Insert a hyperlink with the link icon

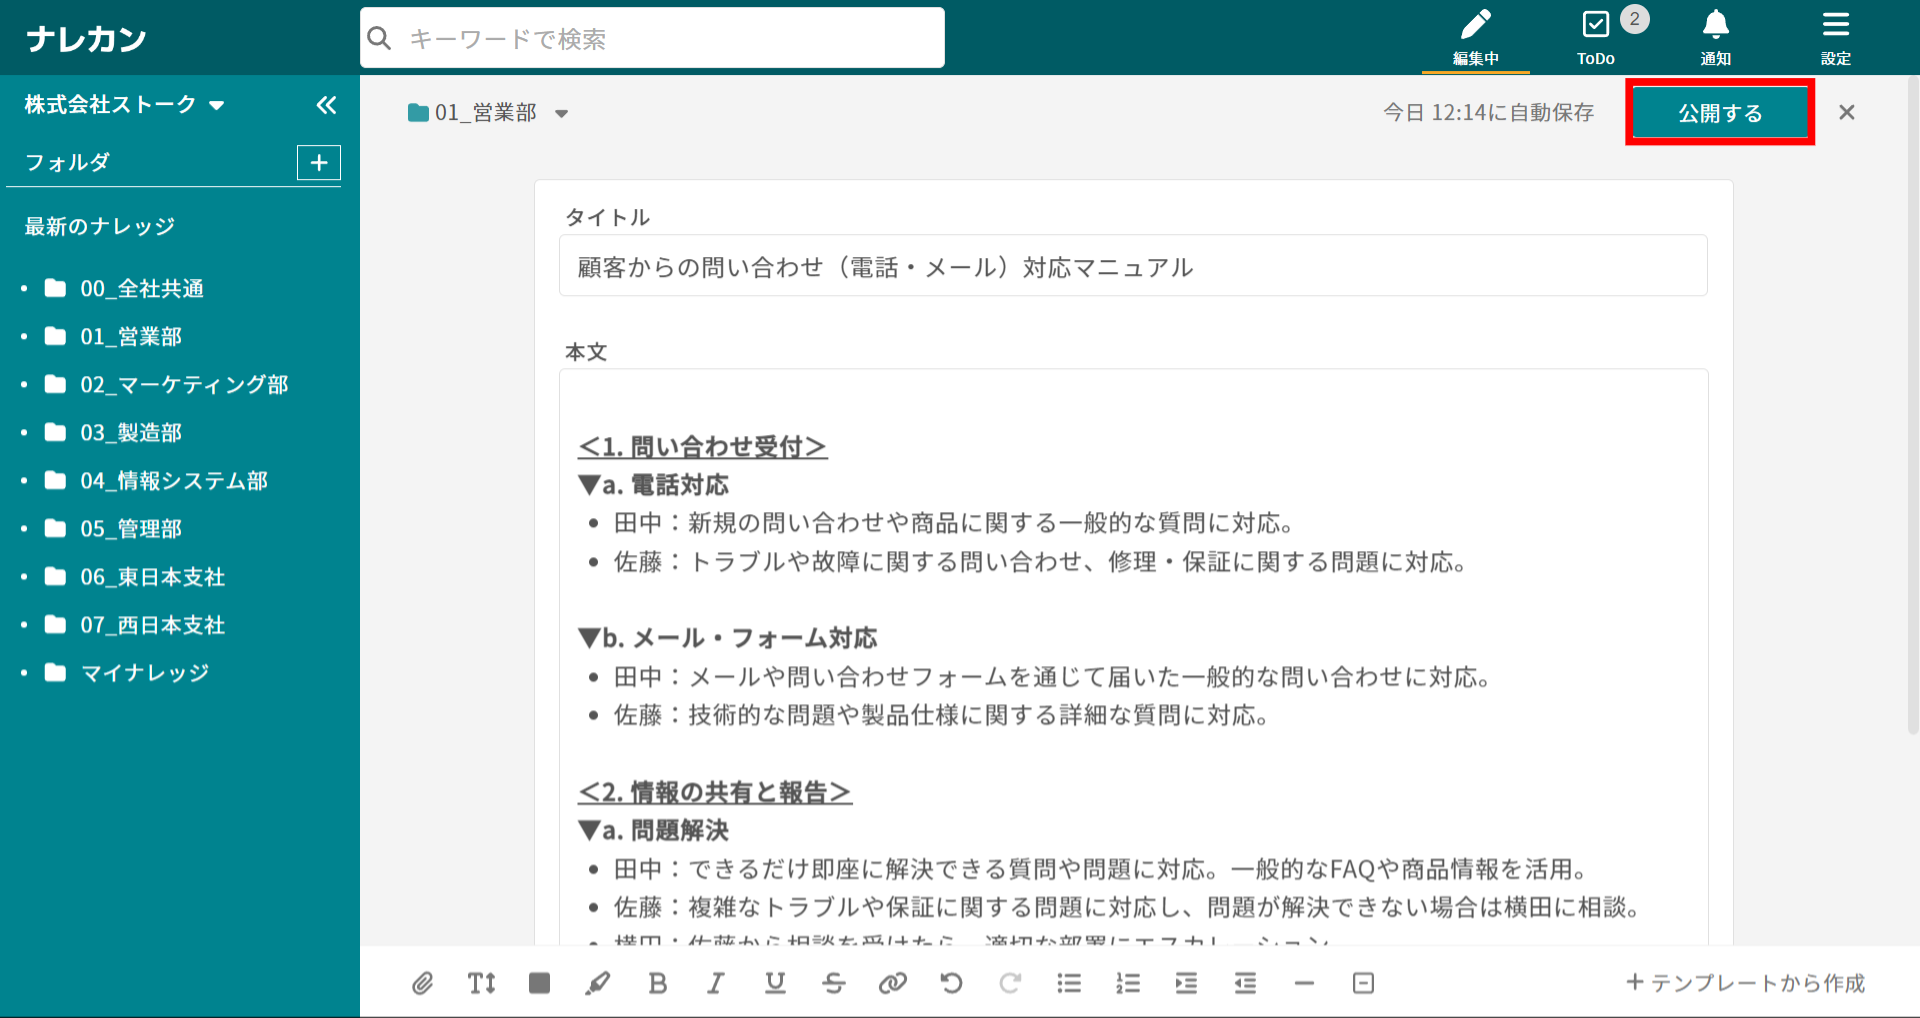coord(892,984)
